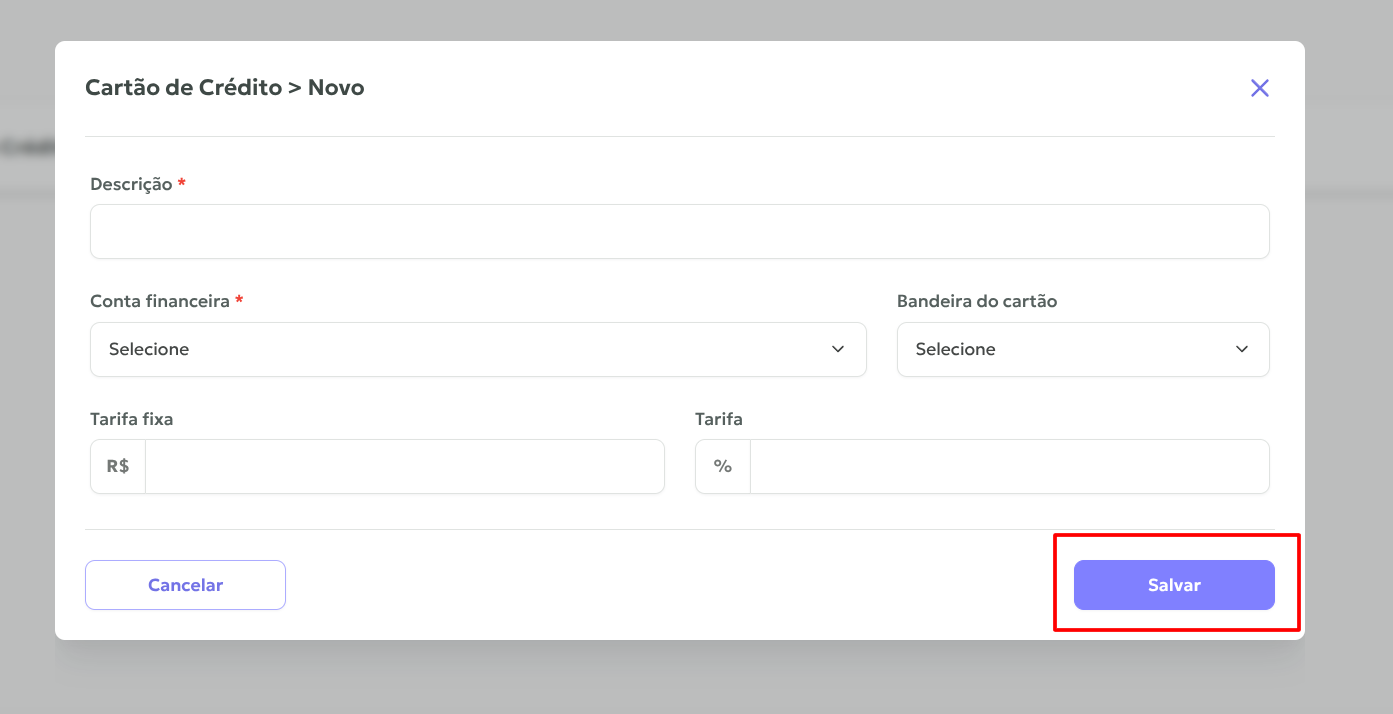Click the Tarifa fixa amount field
The width and height of the screenshot is (1393, 714).
405,467
